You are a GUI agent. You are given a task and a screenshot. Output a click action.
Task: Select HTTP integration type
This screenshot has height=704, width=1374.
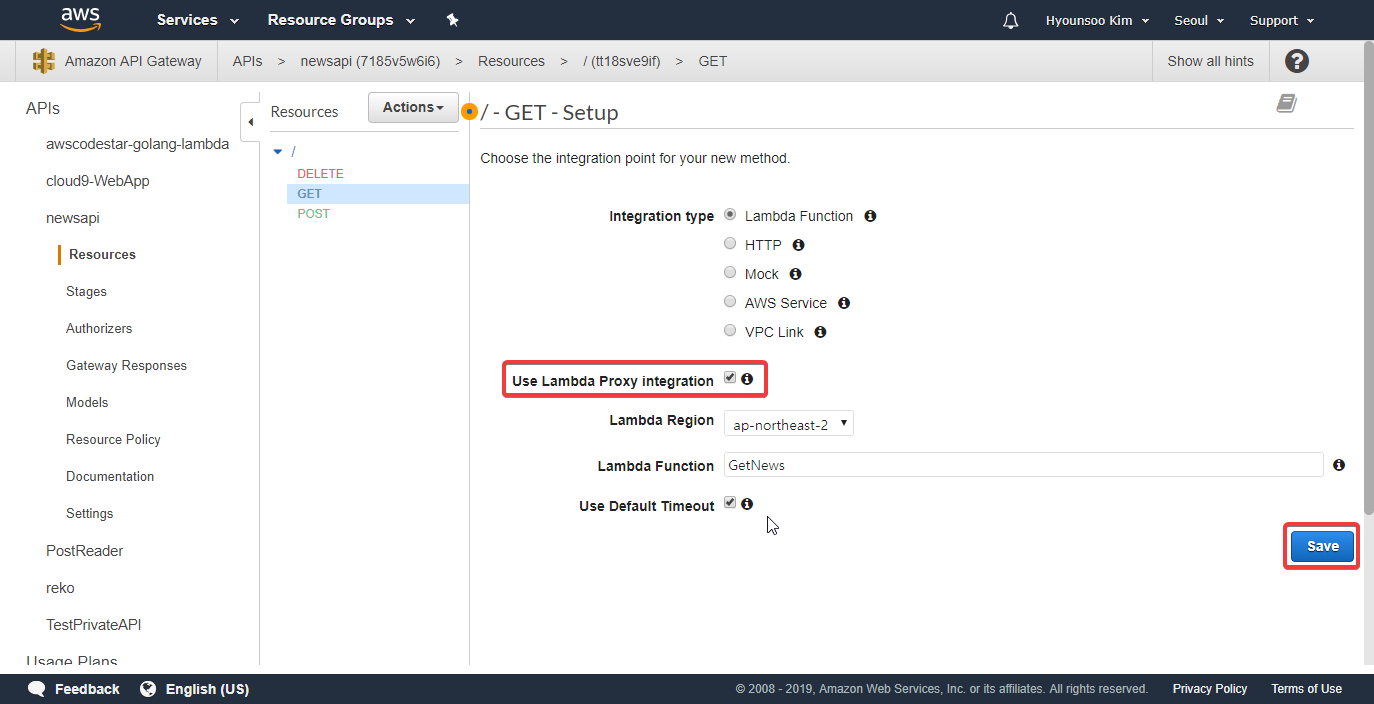[x=730, y=244]
